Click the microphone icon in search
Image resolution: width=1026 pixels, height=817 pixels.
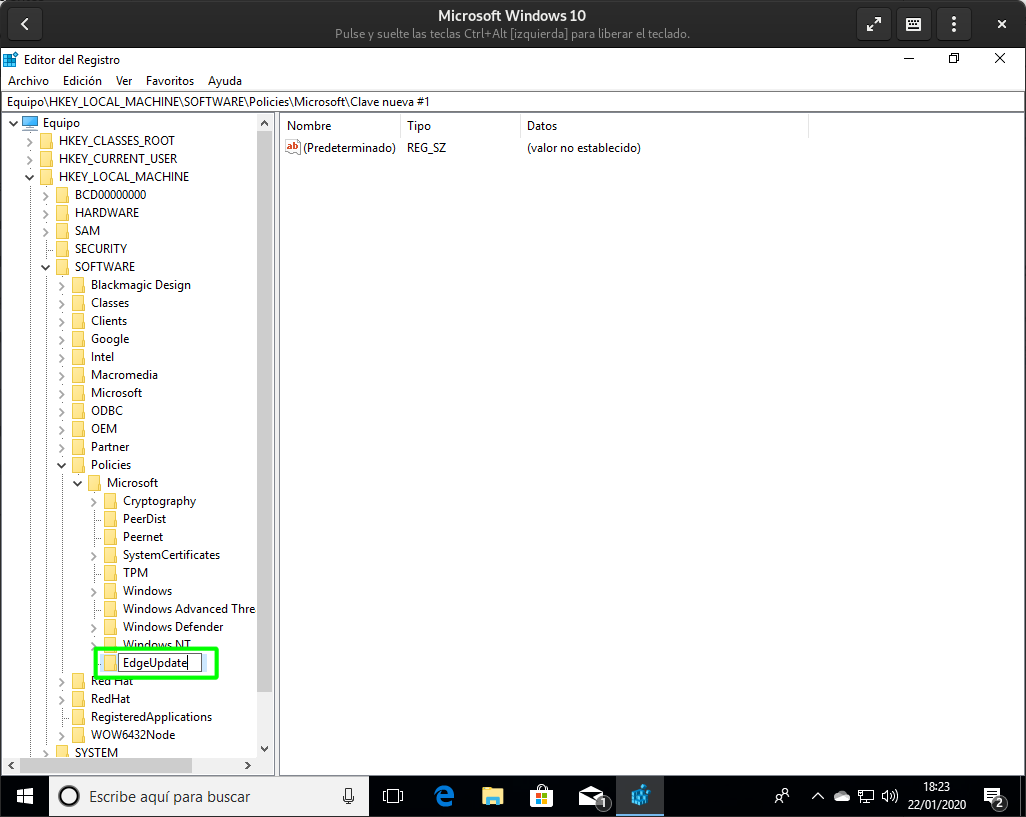coord(349,796)
